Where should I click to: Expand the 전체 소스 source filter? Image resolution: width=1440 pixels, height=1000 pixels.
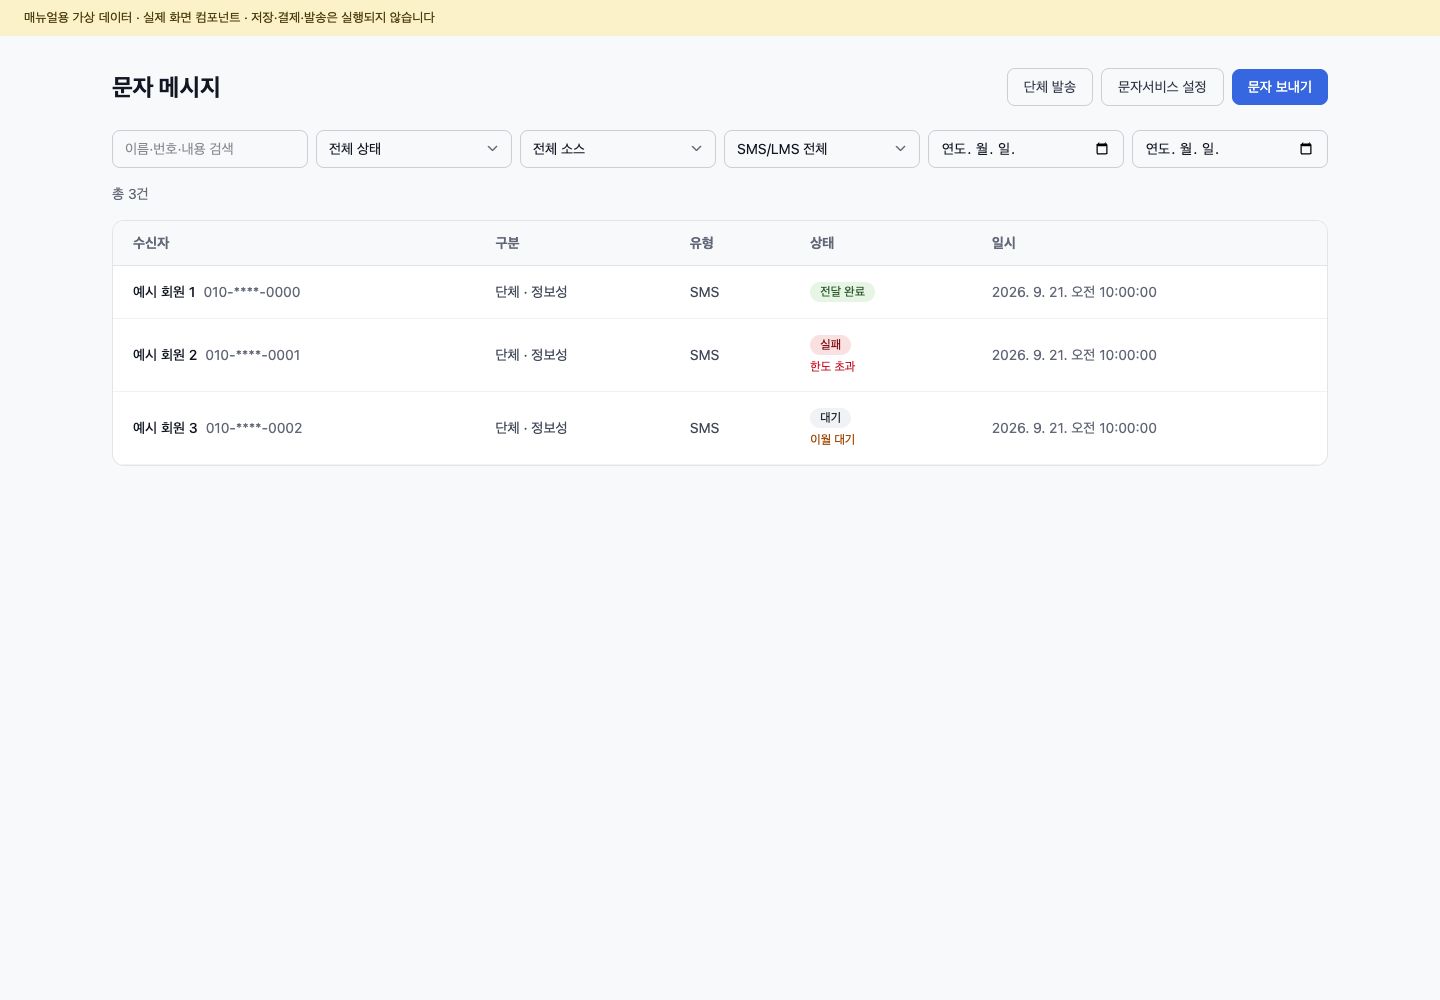coord(618,149)
